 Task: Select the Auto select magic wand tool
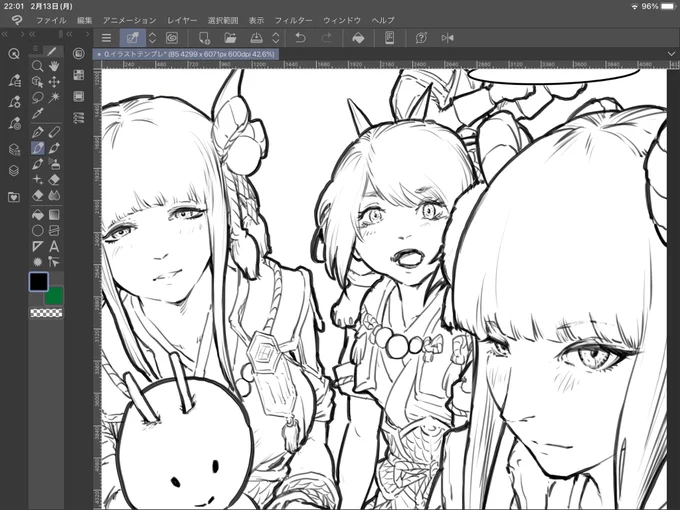[54, 97]
